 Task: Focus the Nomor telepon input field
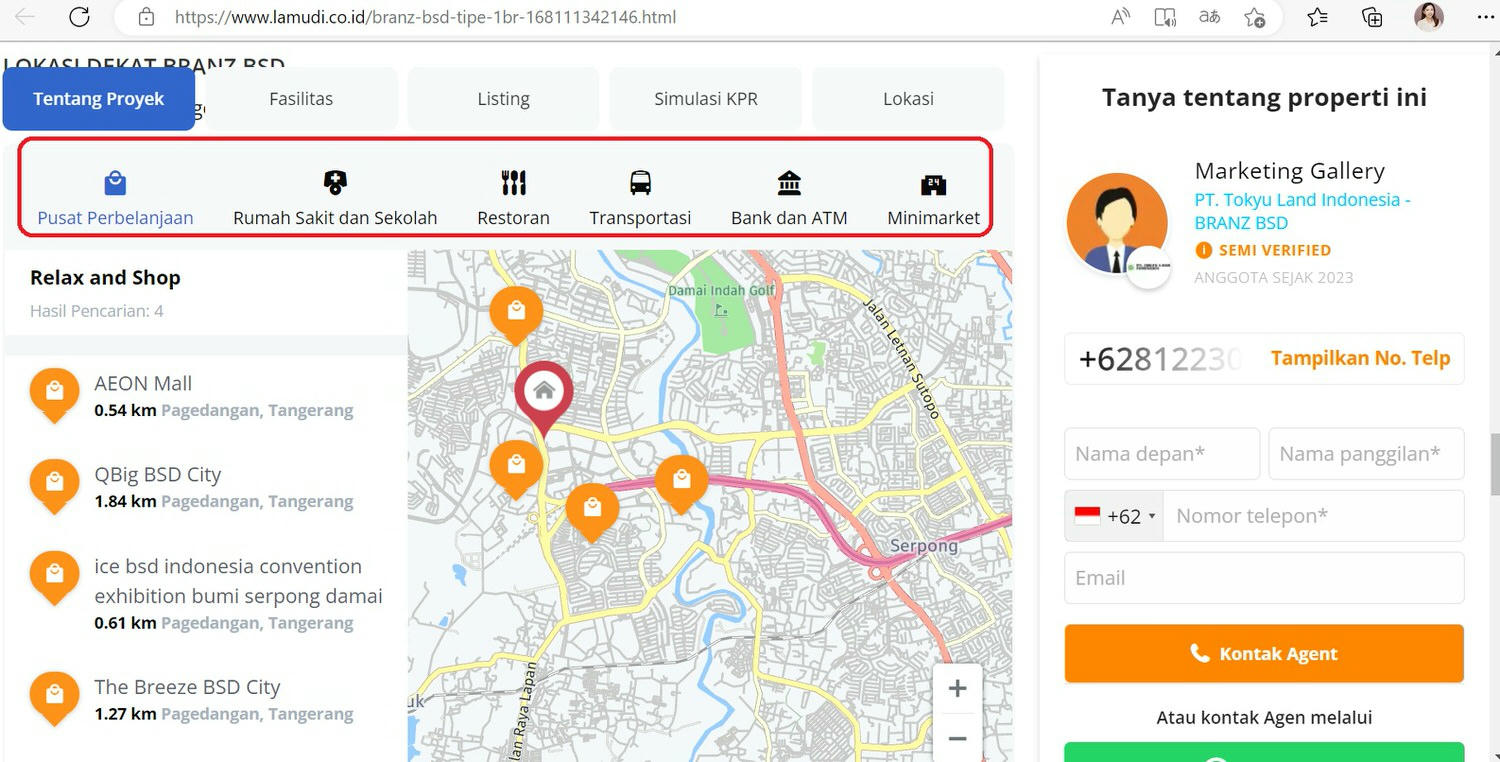pyautogui.click(x=1313, y=516)
